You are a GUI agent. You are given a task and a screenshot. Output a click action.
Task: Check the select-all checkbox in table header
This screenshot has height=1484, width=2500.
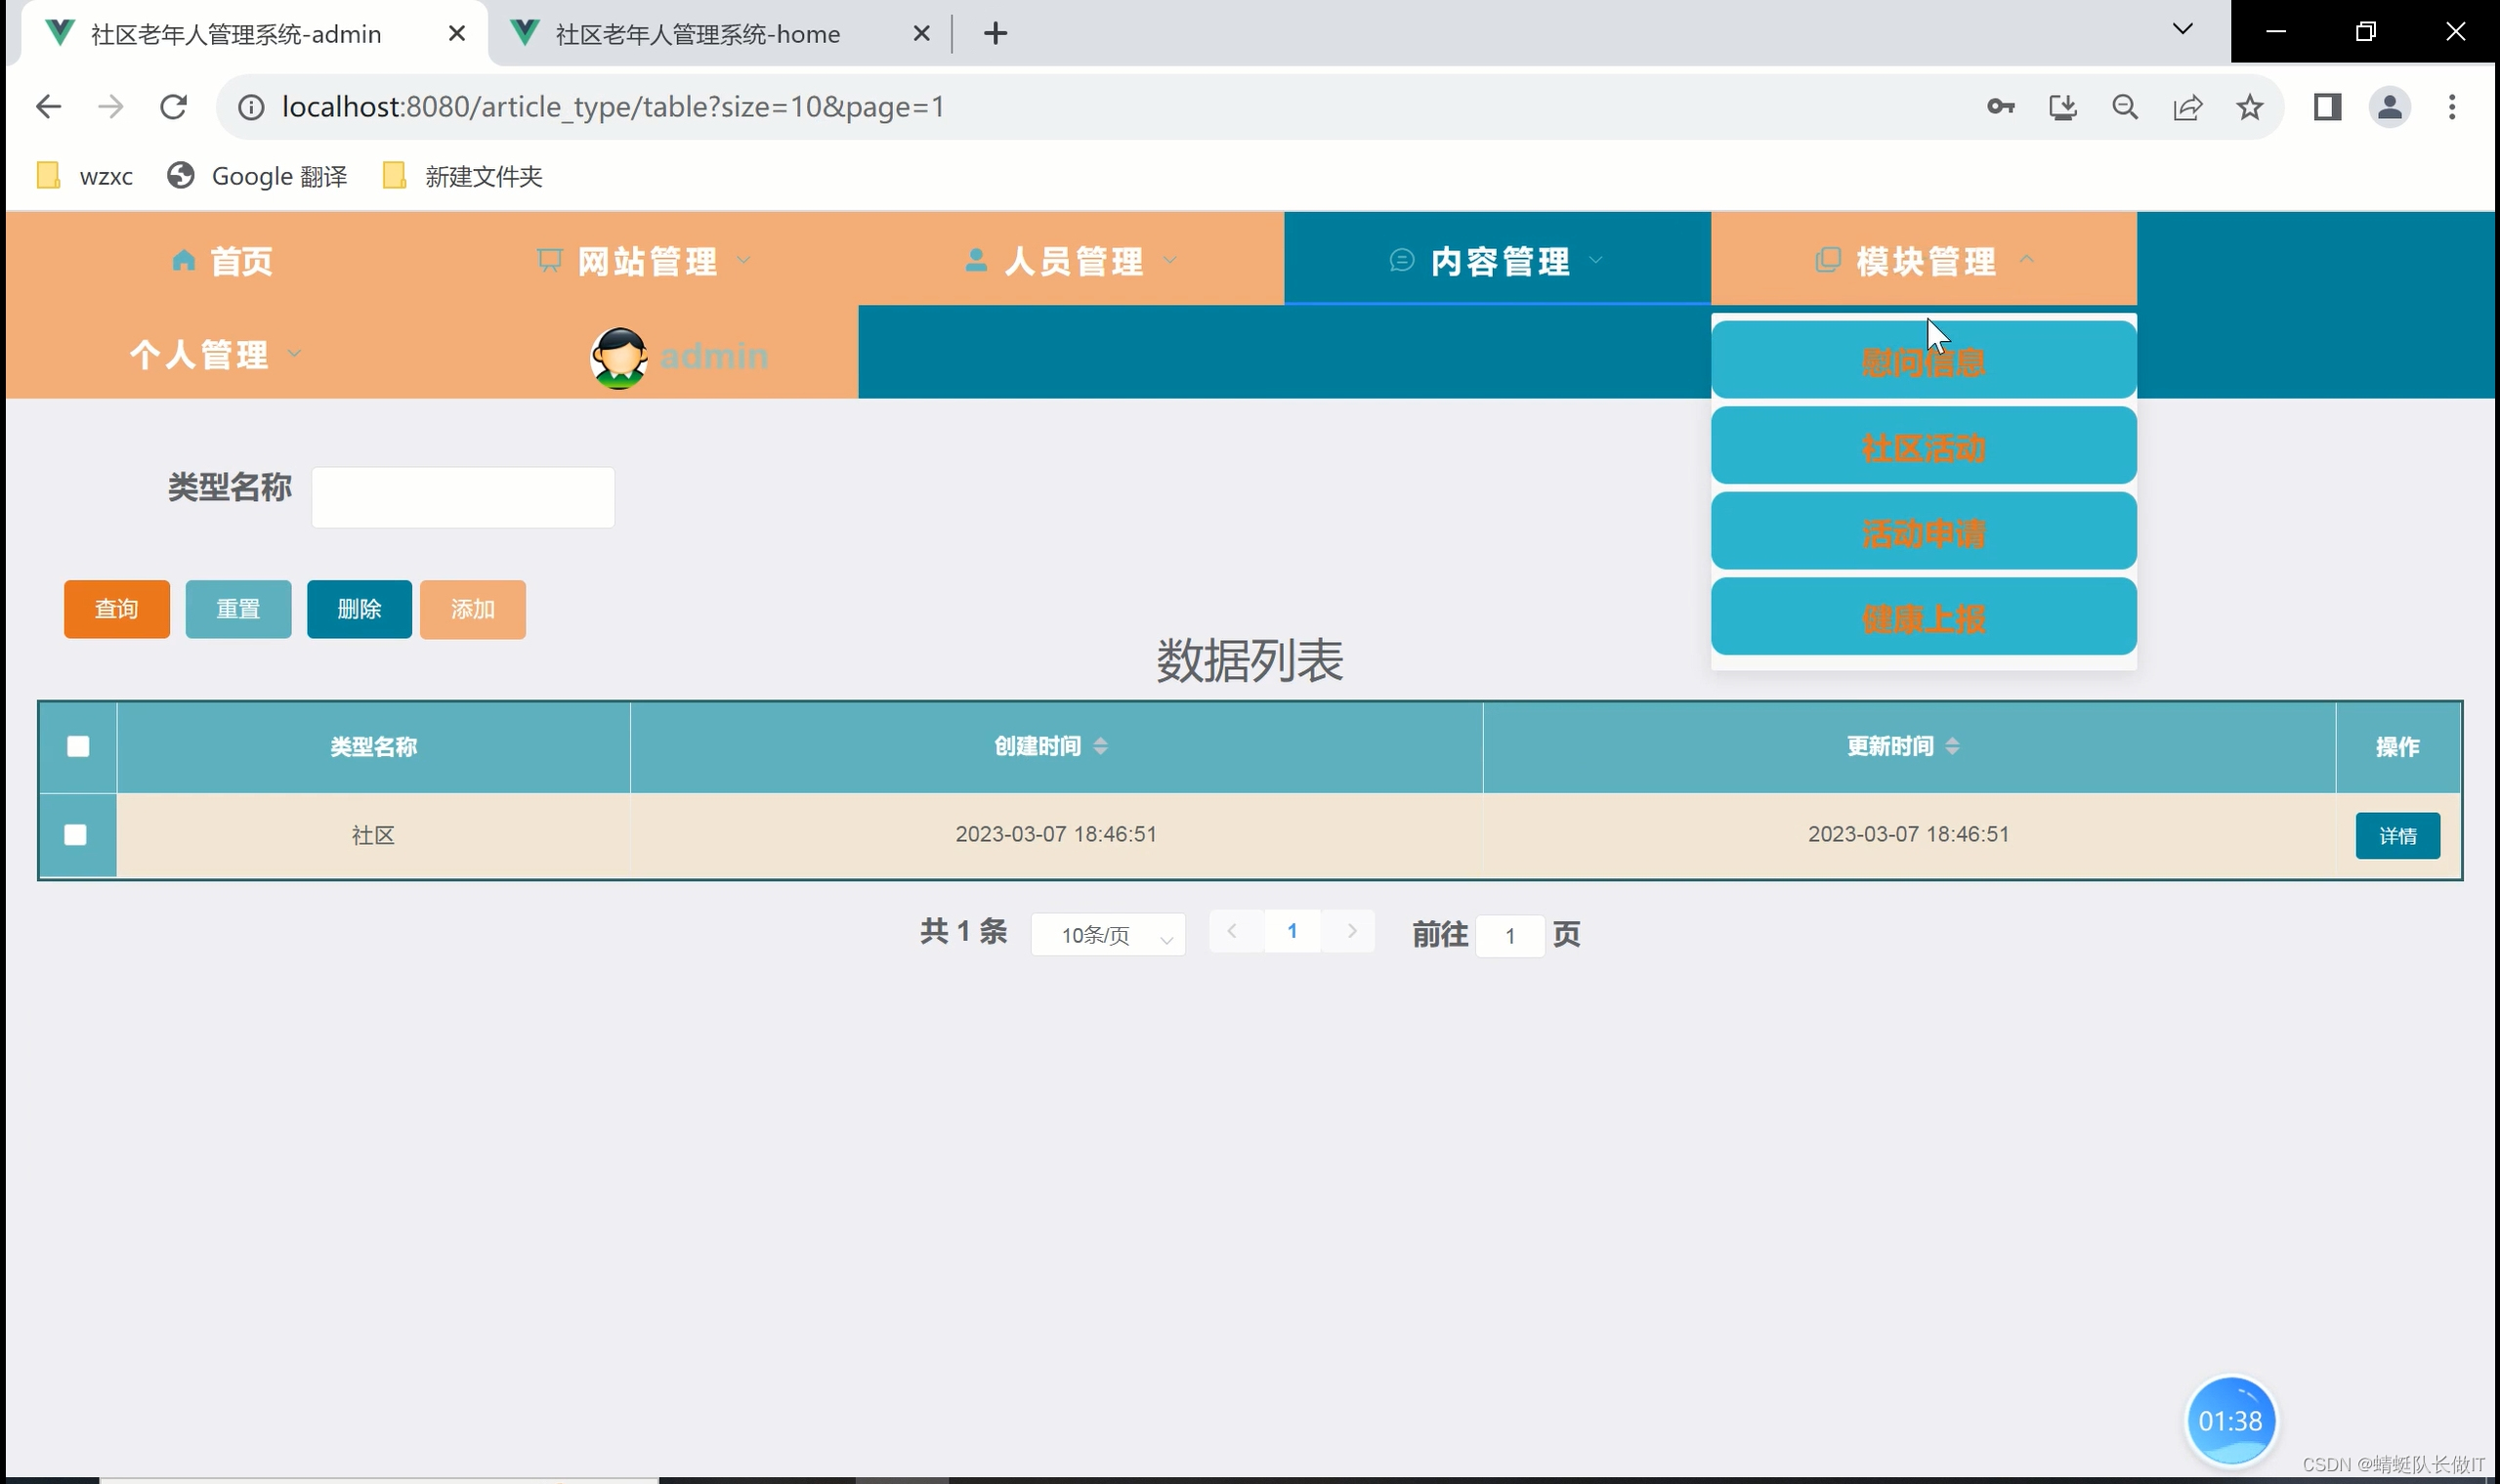click(78, 747)
